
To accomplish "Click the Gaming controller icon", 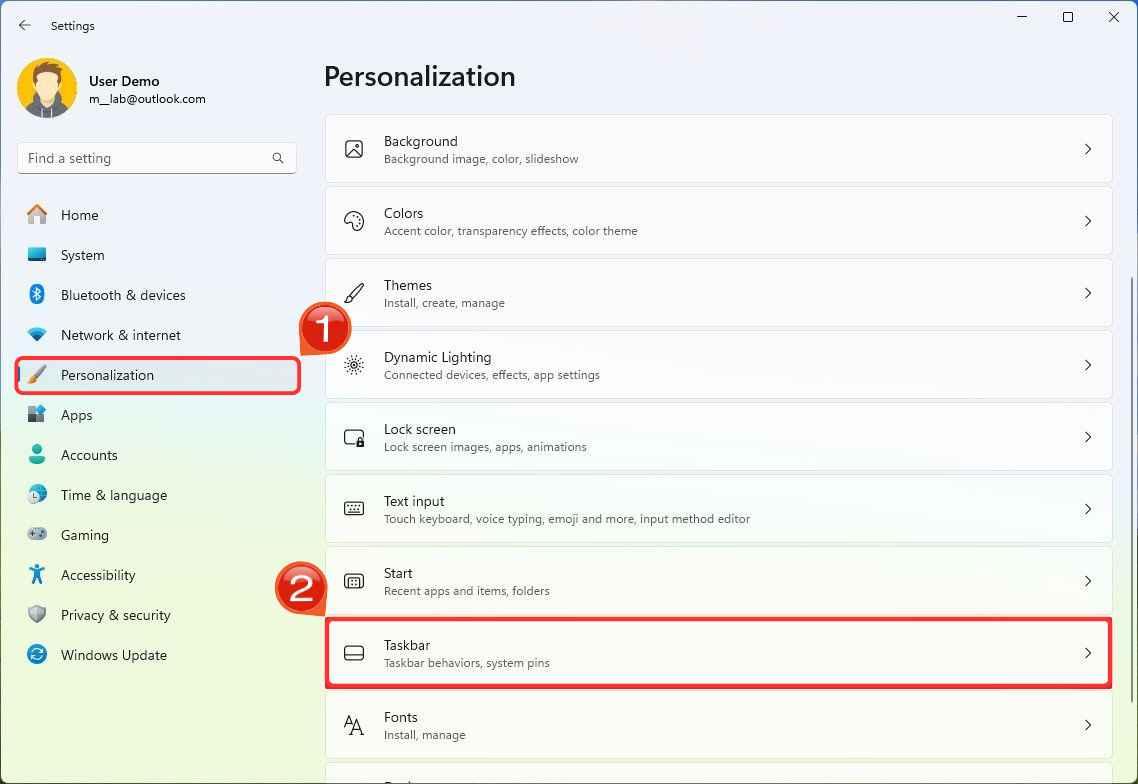I will [37, 534].
